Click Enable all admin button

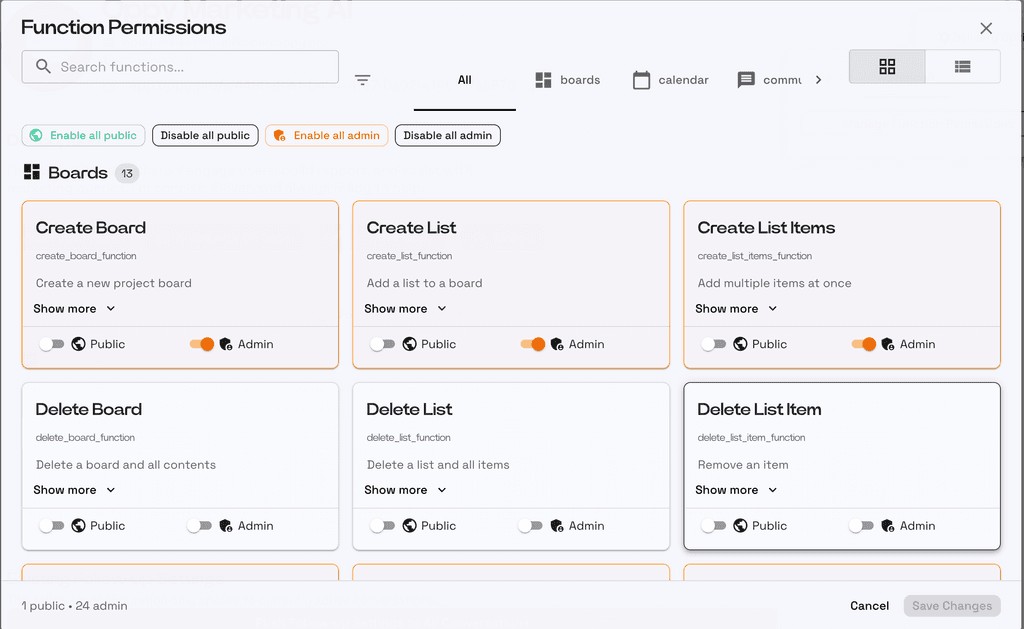[327, 135]
